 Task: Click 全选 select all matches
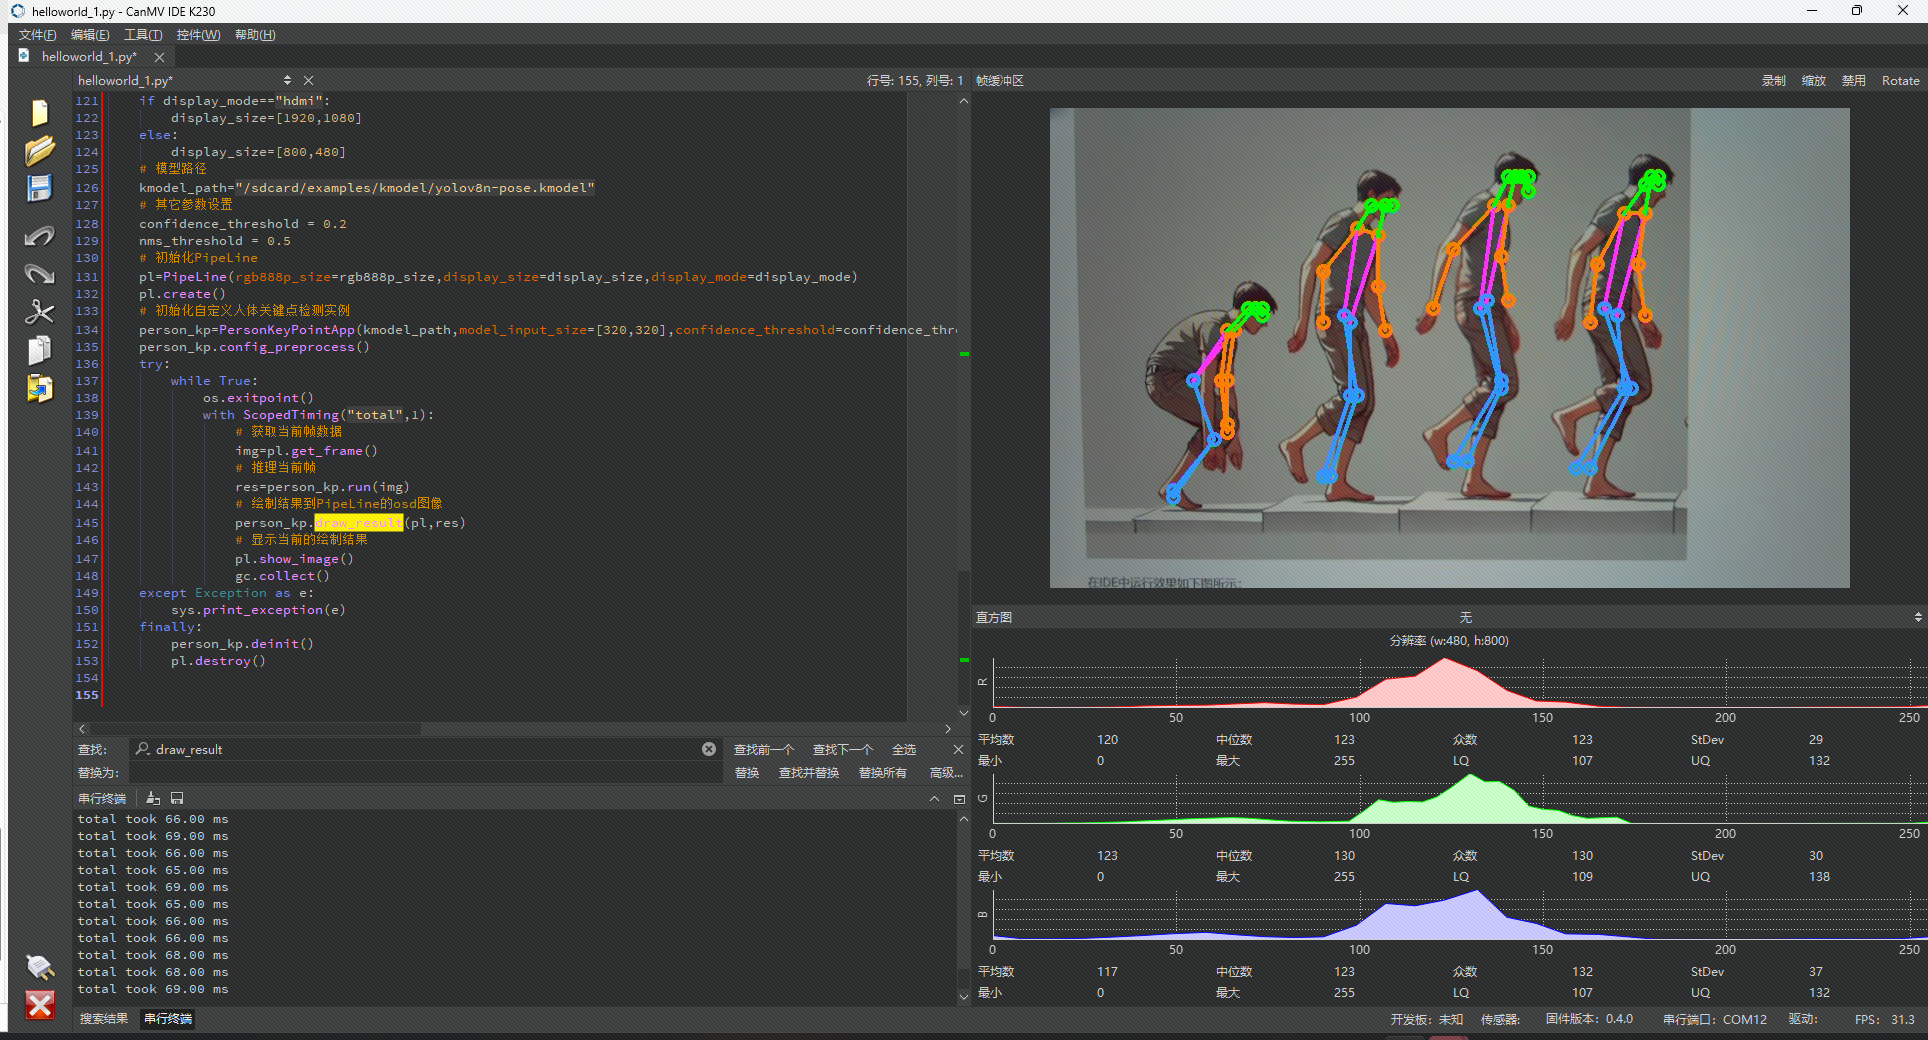coord(904,749)
